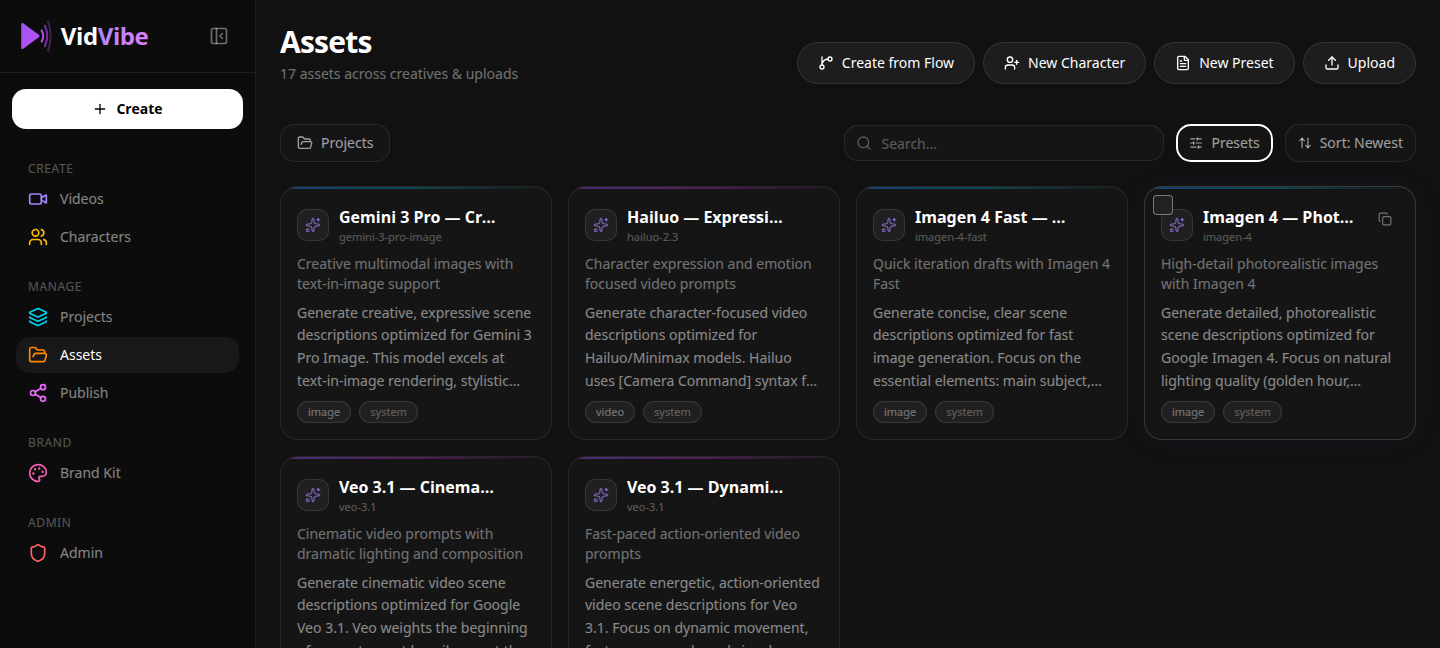Click the gemini-3-pro-image model label
This screenshot has width=1440, height=648.
[390, 237]
